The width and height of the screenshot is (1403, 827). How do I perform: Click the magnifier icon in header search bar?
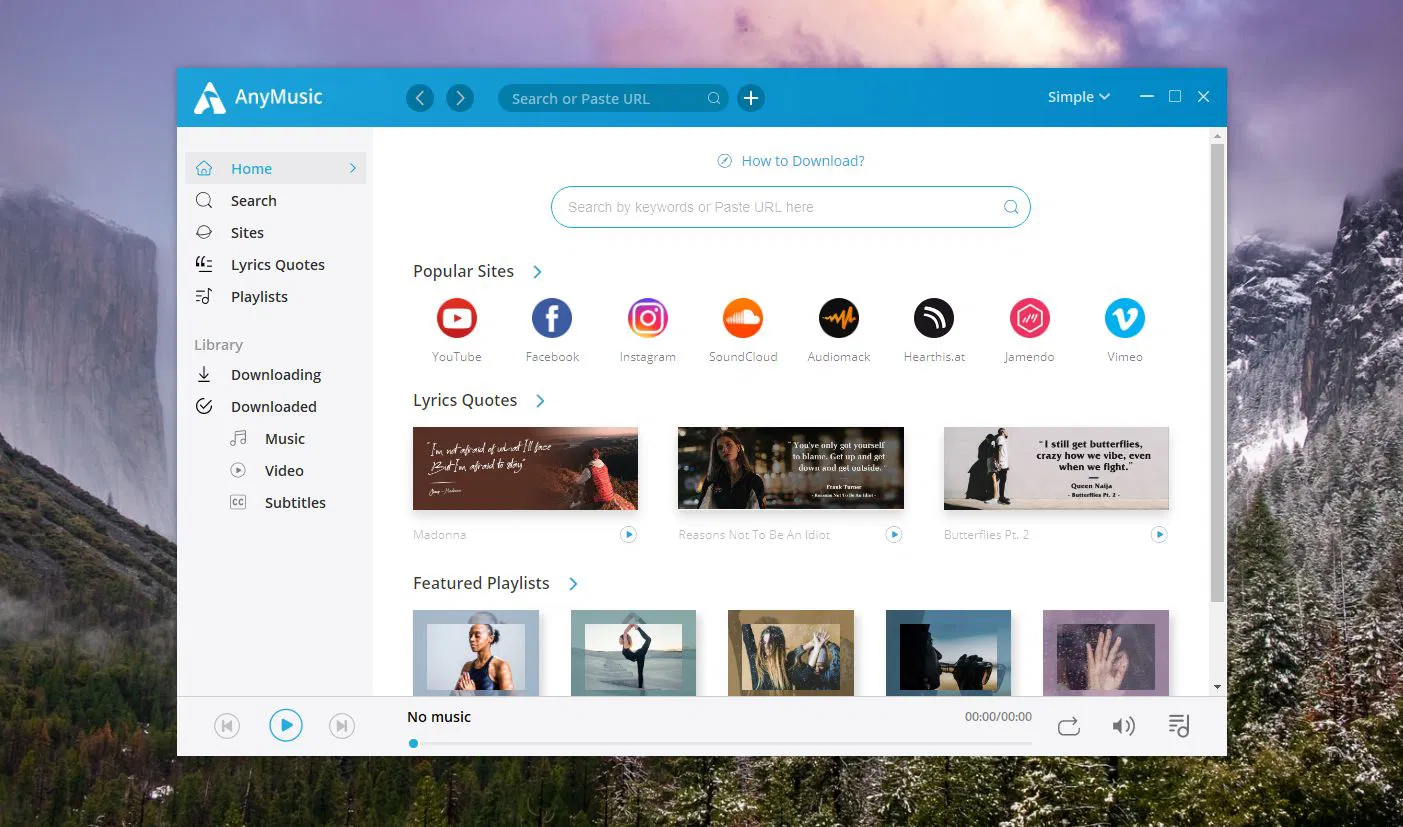tap(714, 98)
